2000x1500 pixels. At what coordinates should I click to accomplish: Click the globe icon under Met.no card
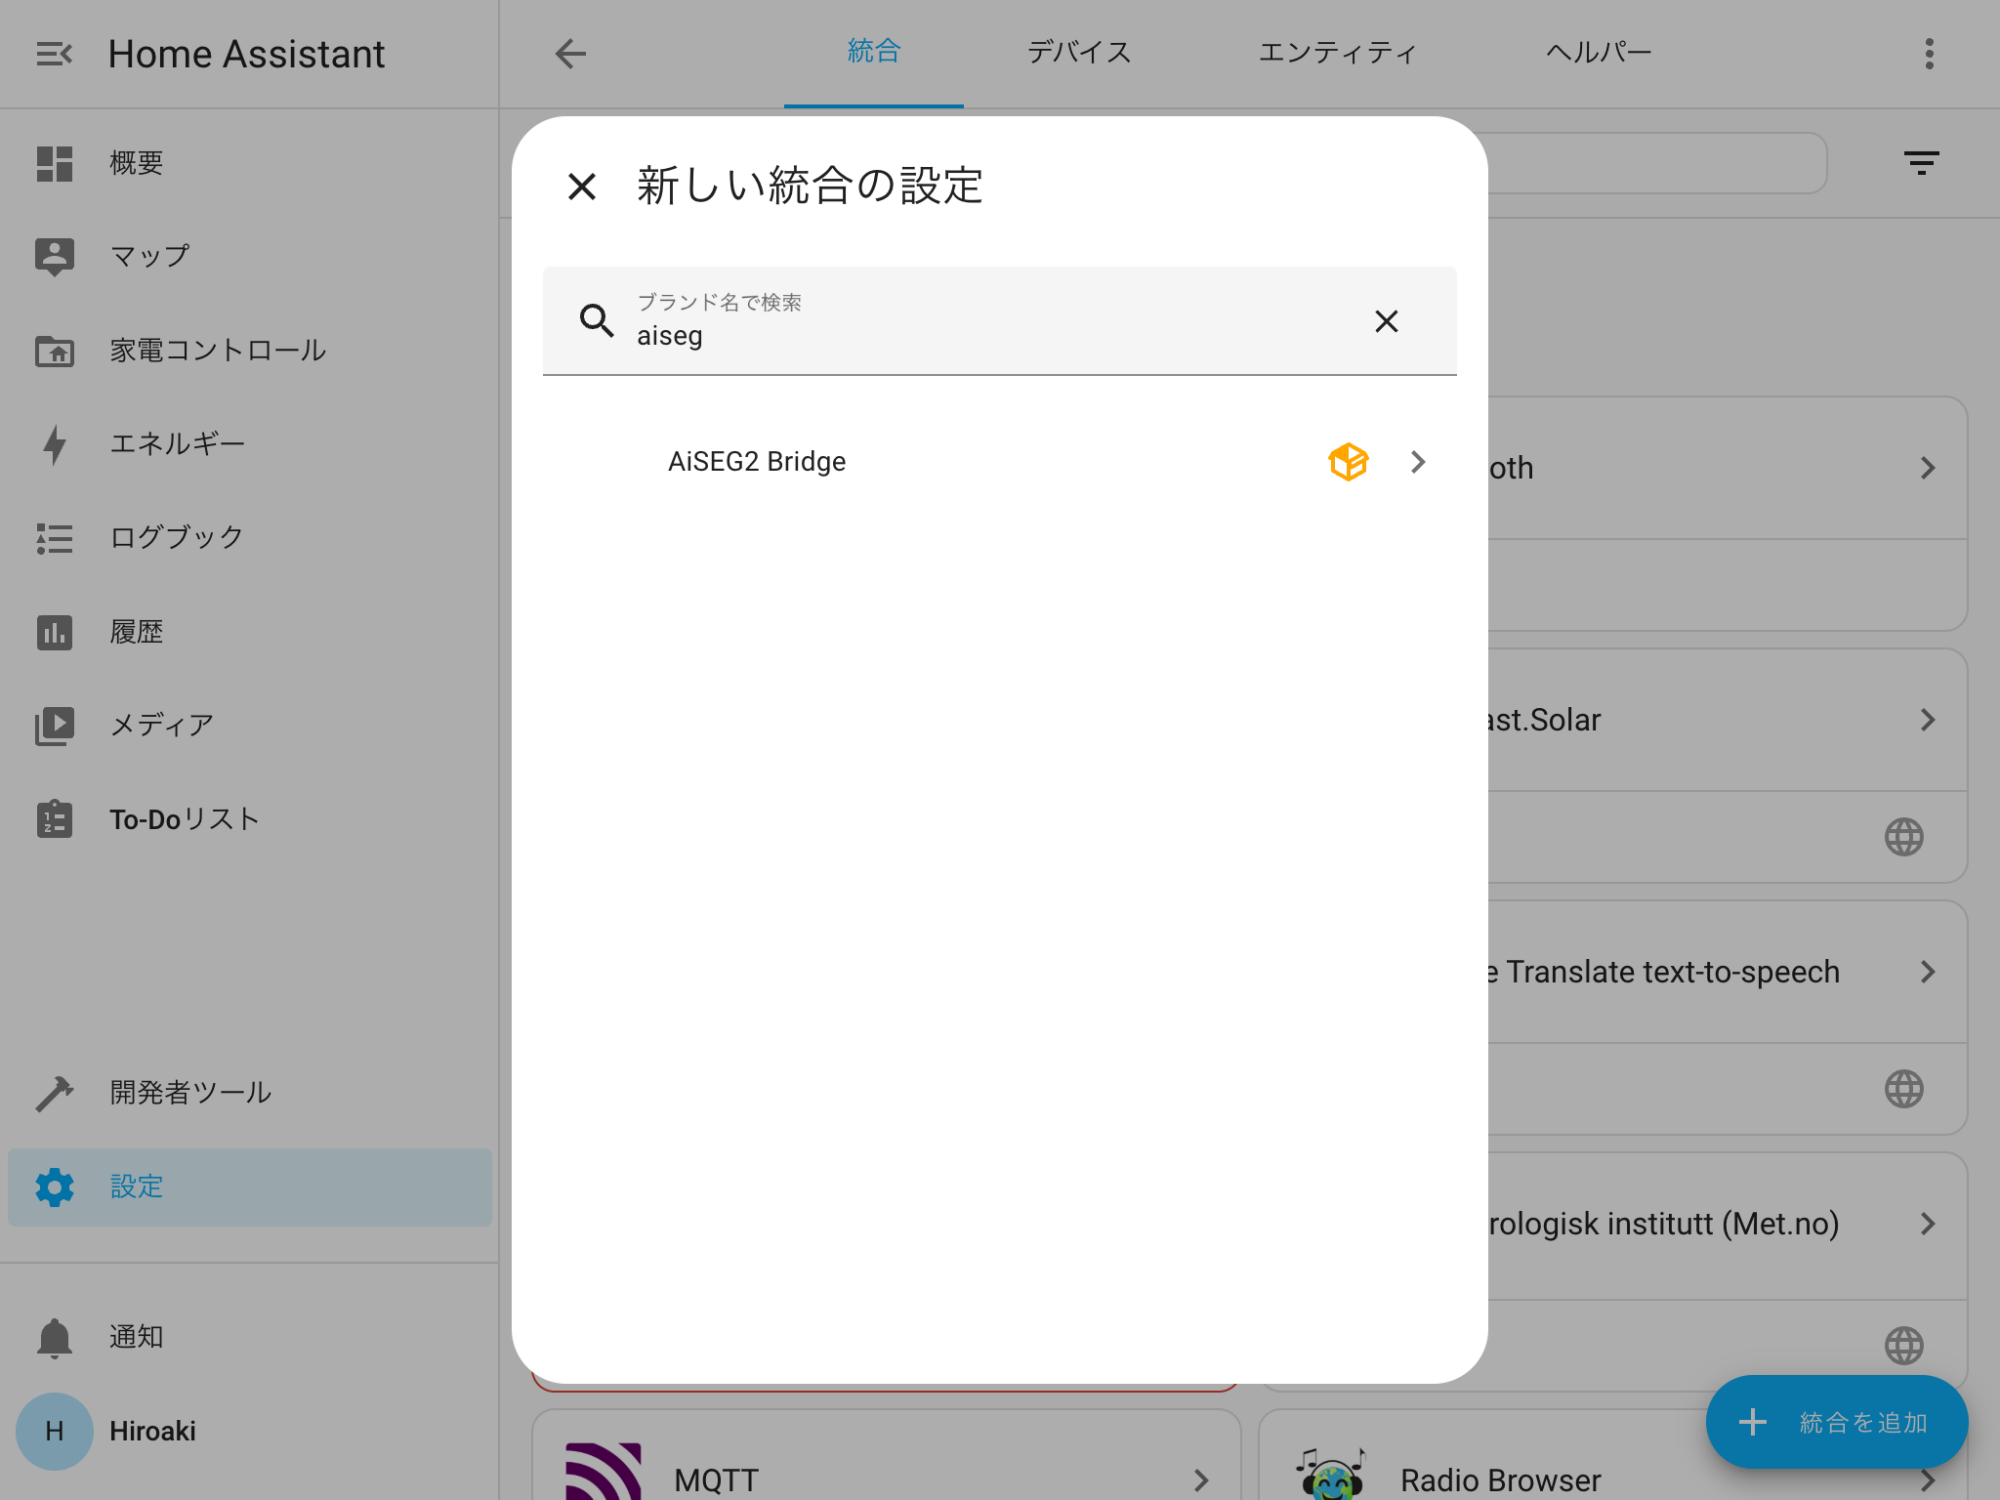(x=1903, y=1345)
